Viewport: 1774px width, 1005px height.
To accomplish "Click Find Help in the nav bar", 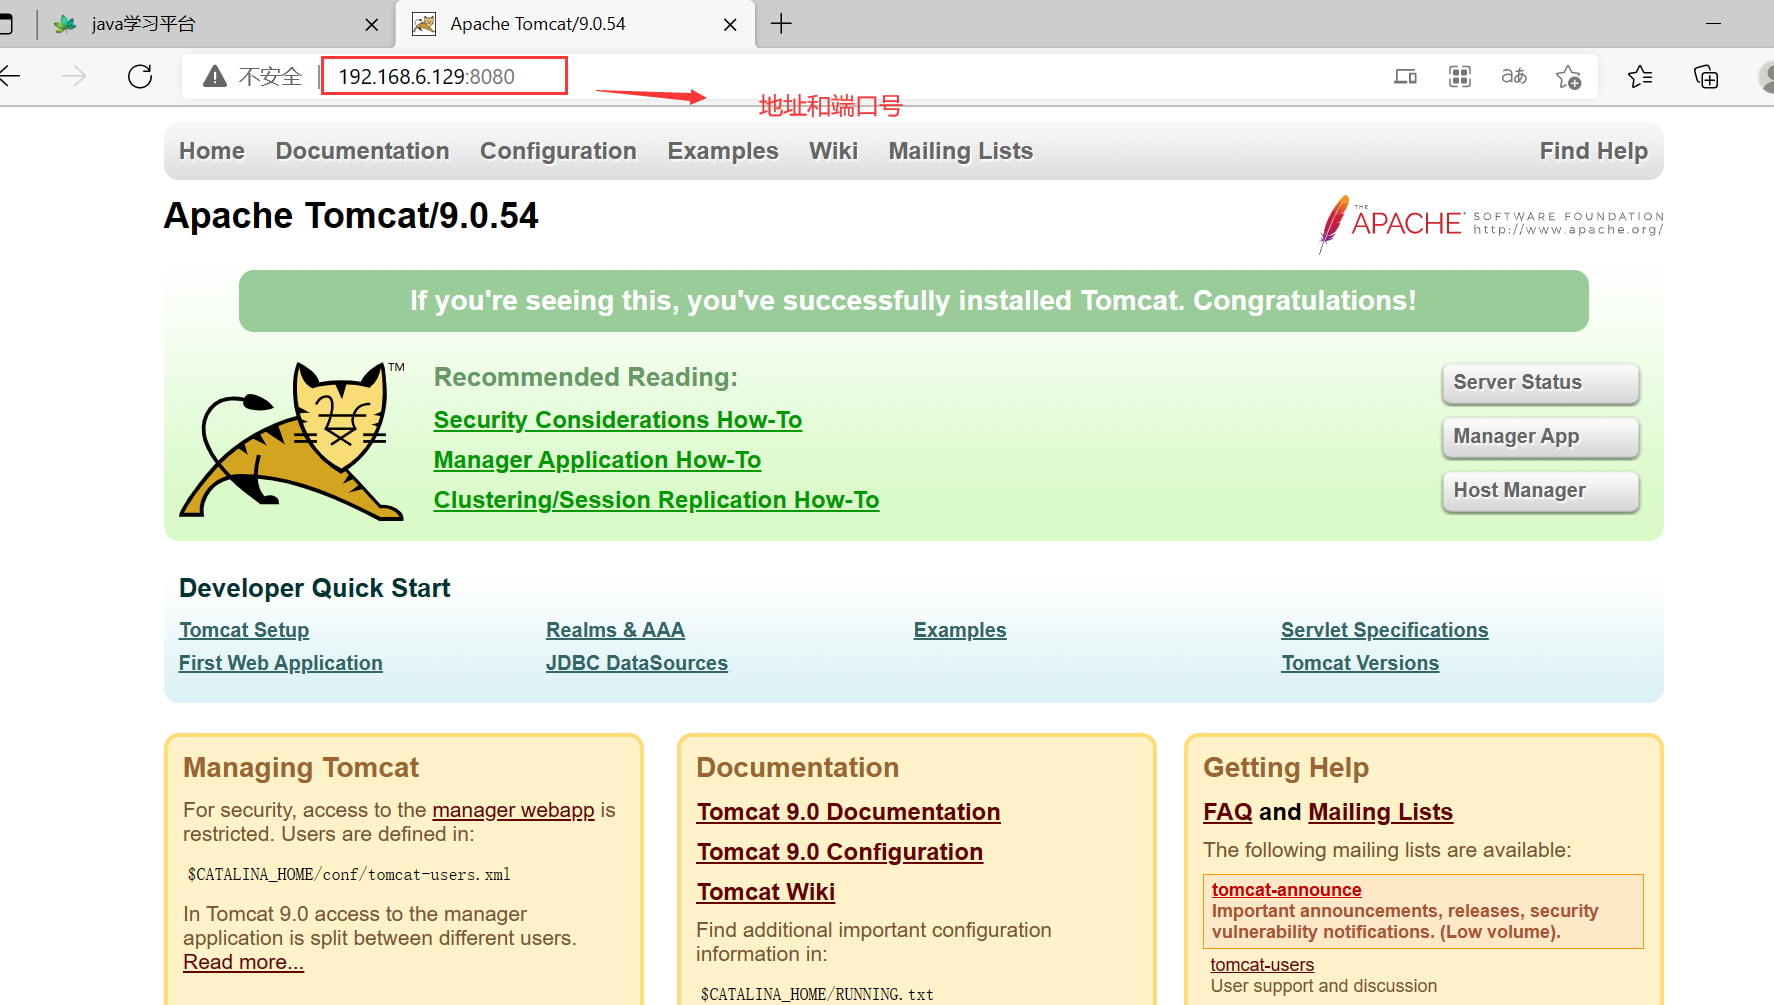I will point(1593,151).
